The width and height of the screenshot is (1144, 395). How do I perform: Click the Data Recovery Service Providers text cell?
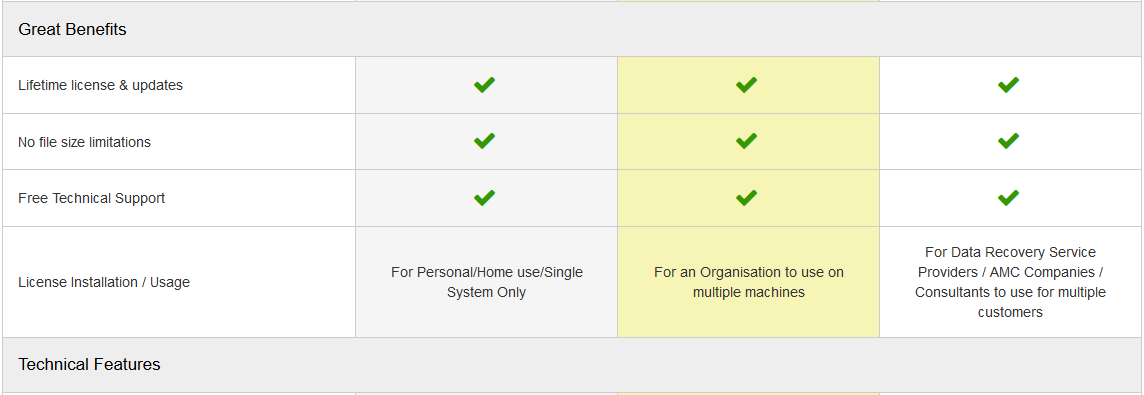coord(1010,282)
